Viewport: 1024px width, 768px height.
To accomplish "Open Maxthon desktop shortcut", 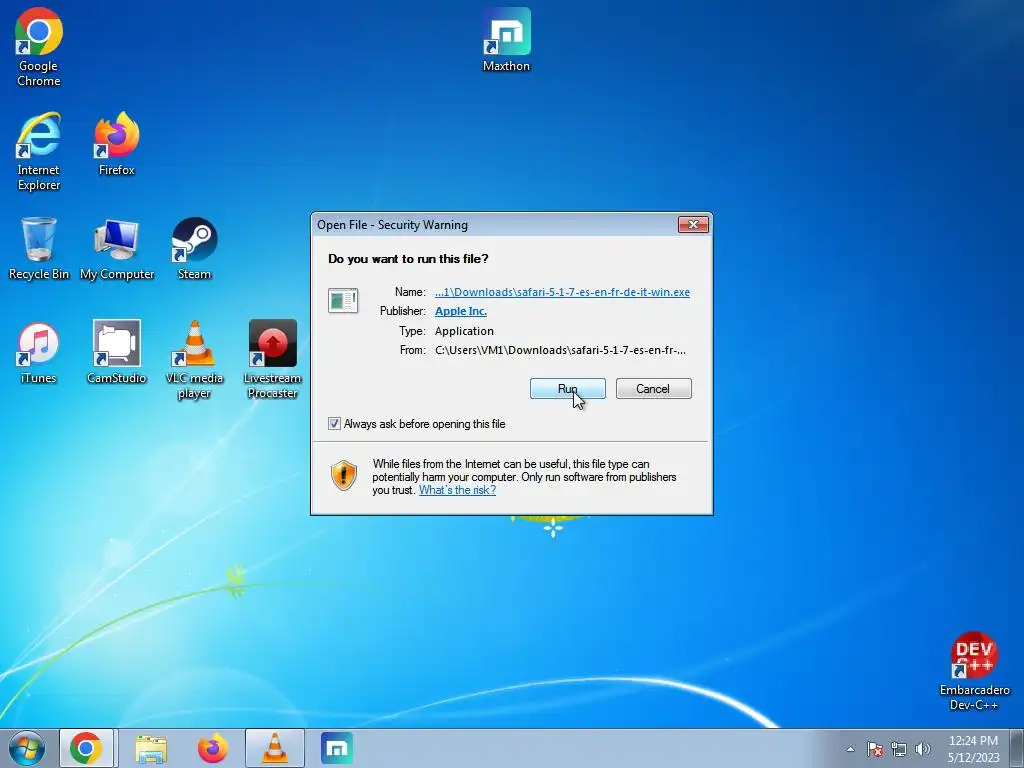I will coord(506,40).
